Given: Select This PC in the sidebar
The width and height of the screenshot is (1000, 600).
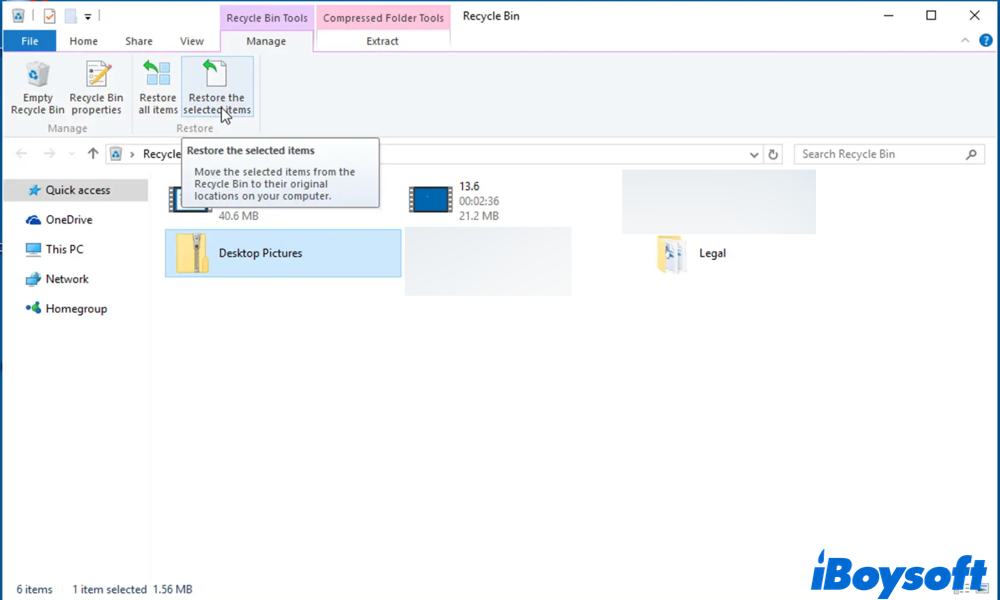Looking at the screenshot, I should 64,250.
